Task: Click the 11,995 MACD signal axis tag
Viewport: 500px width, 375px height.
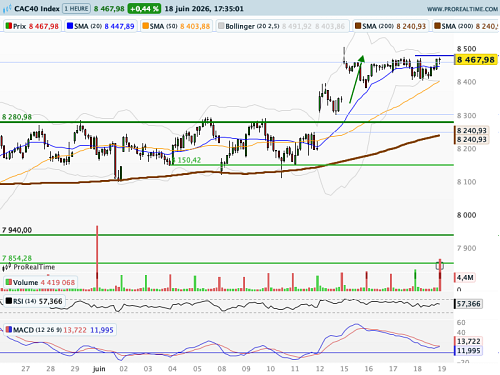Action: (468, 351)
